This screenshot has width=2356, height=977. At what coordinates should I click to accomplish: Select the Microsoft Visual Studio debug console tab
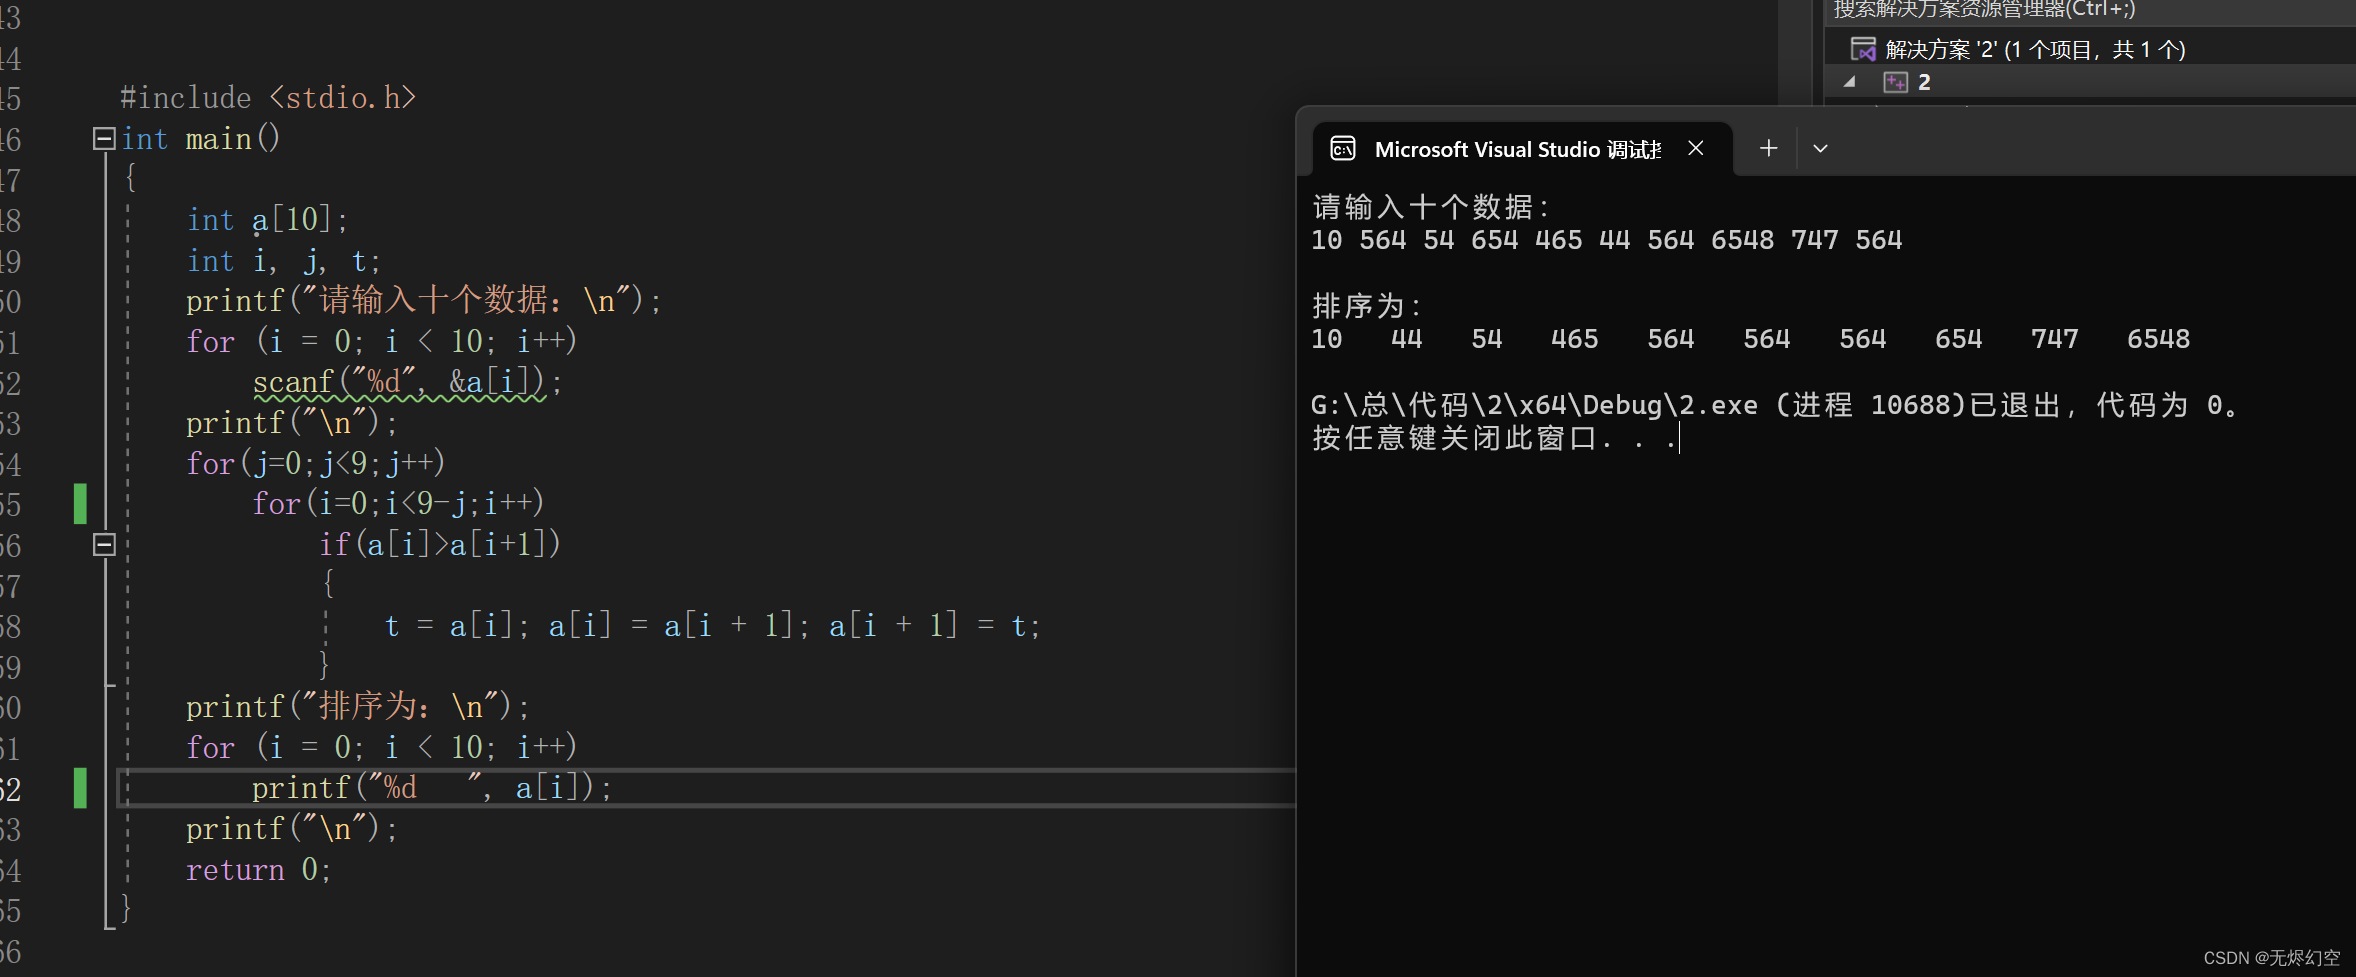(1522, 149)
